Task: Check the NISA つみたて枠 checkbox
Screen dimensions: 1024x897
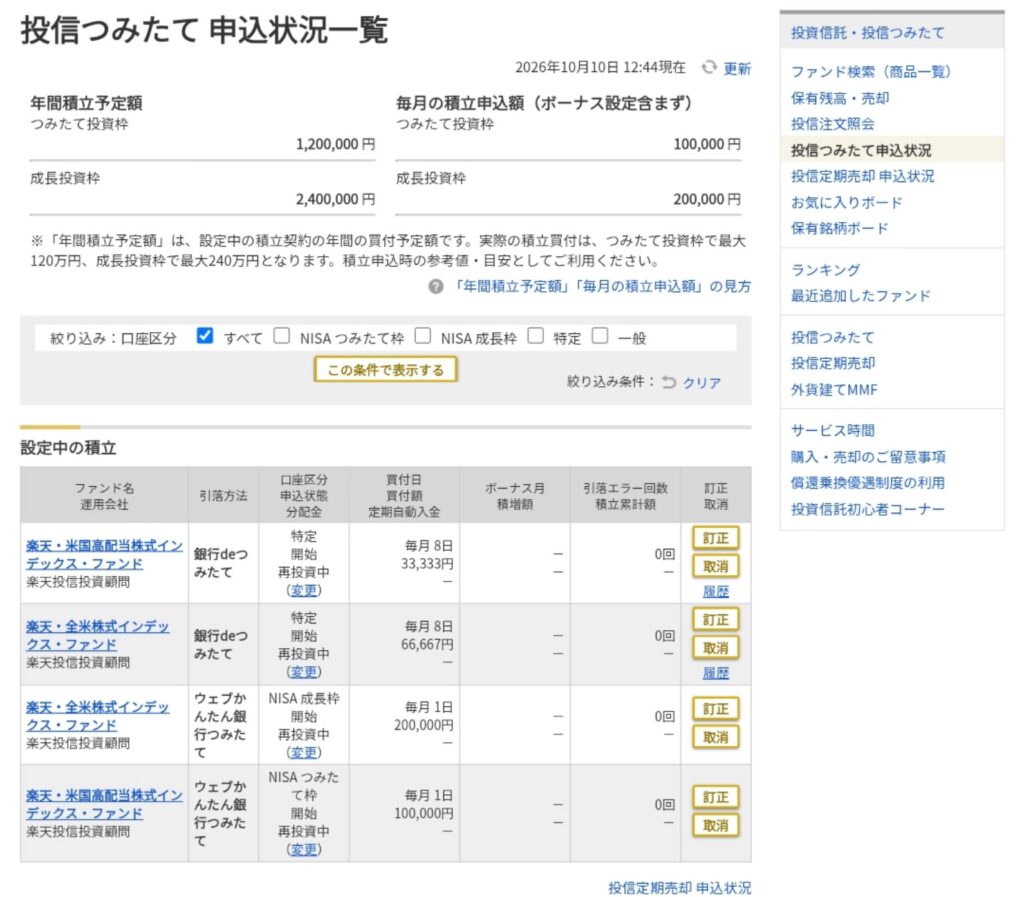Action: [x=281, y=336]
